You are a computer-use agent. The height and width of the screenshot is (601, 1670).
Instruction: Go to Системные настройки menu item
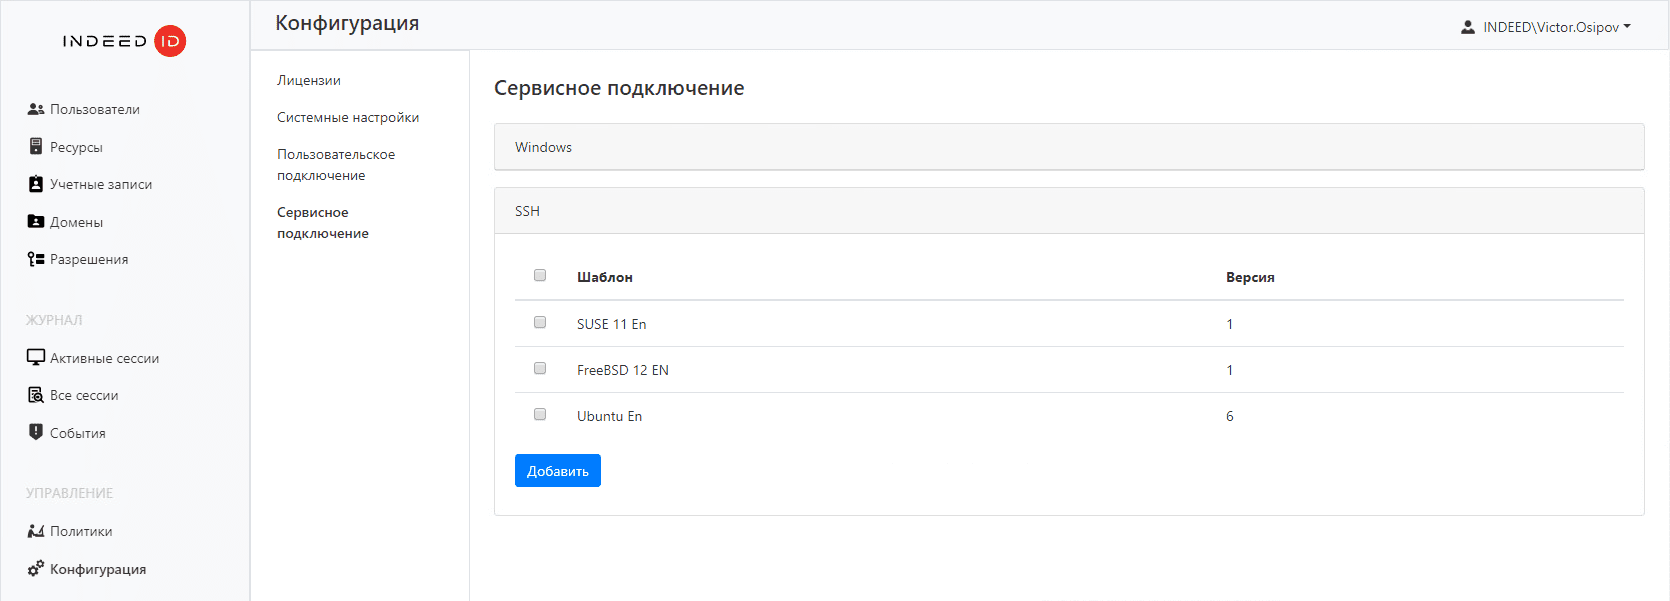tap(348, 117)
